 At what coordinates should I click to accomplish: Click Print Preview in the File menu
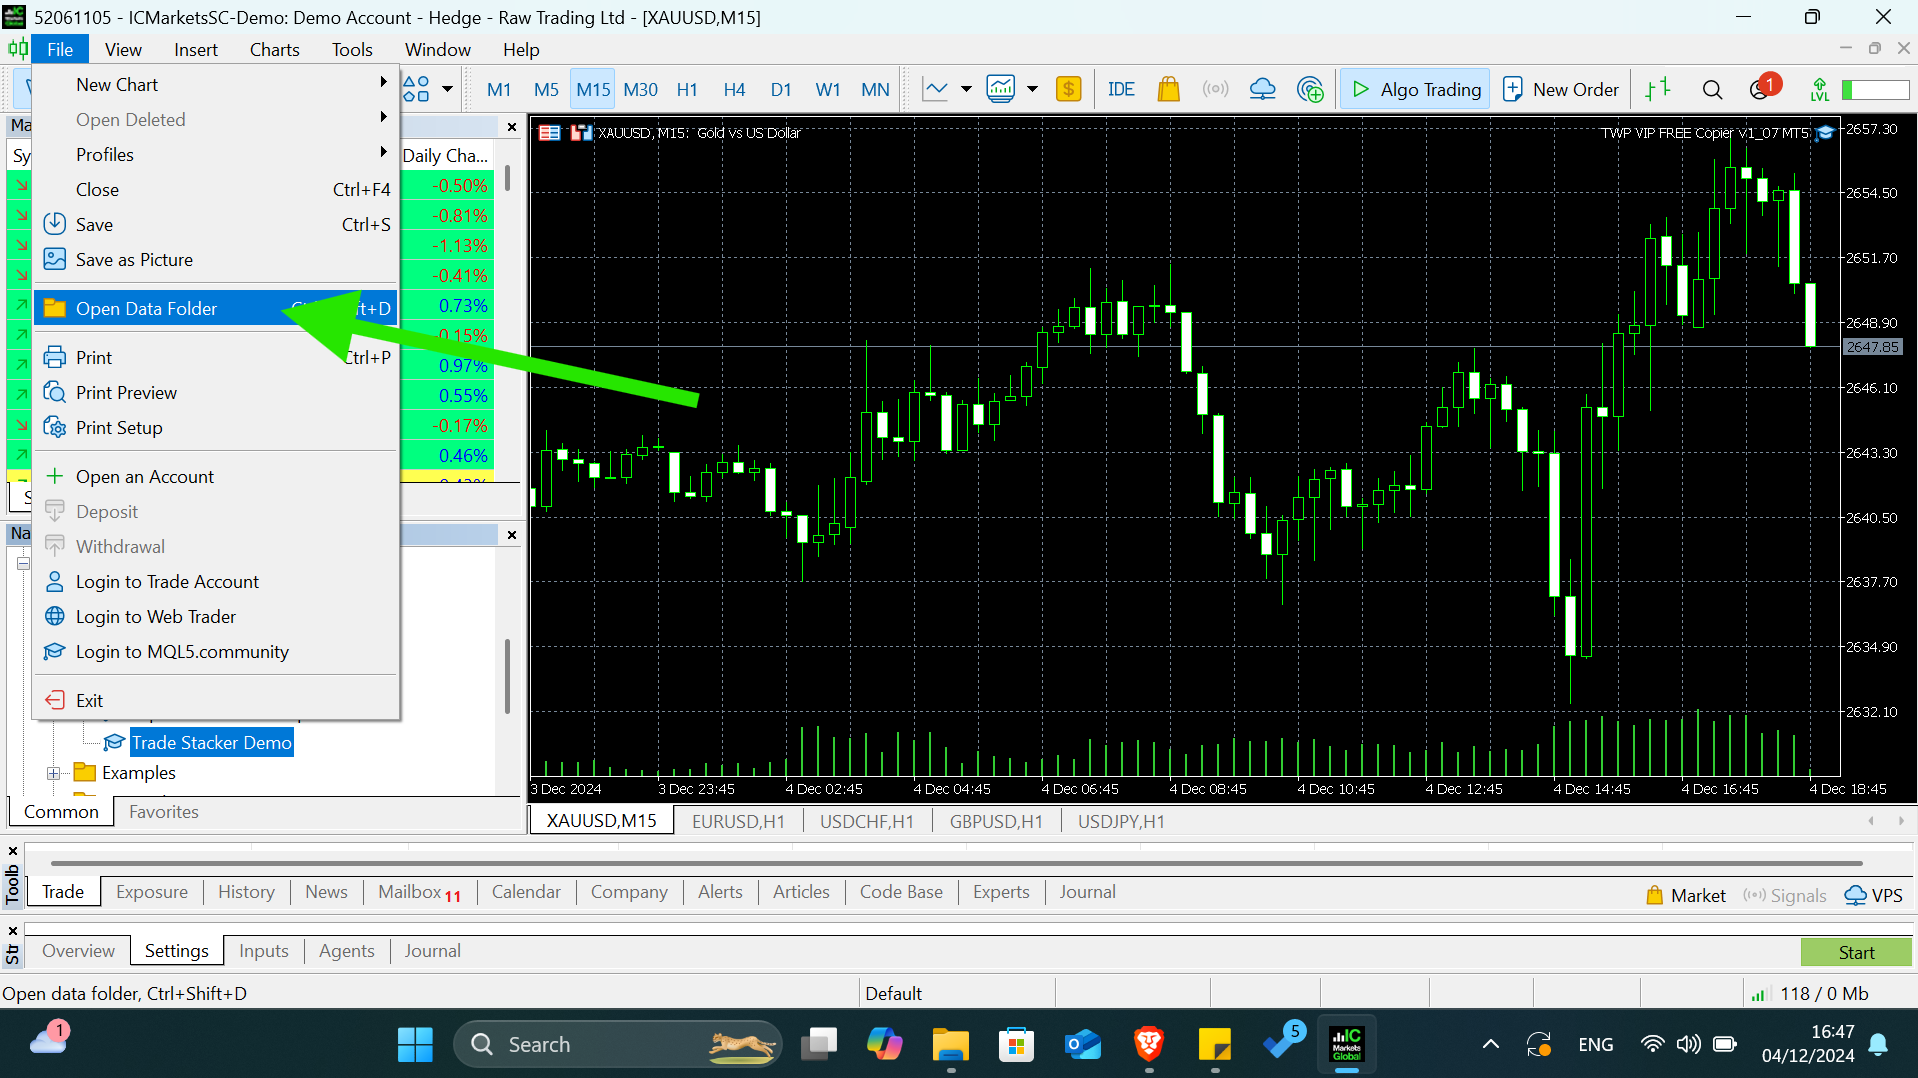215,393
